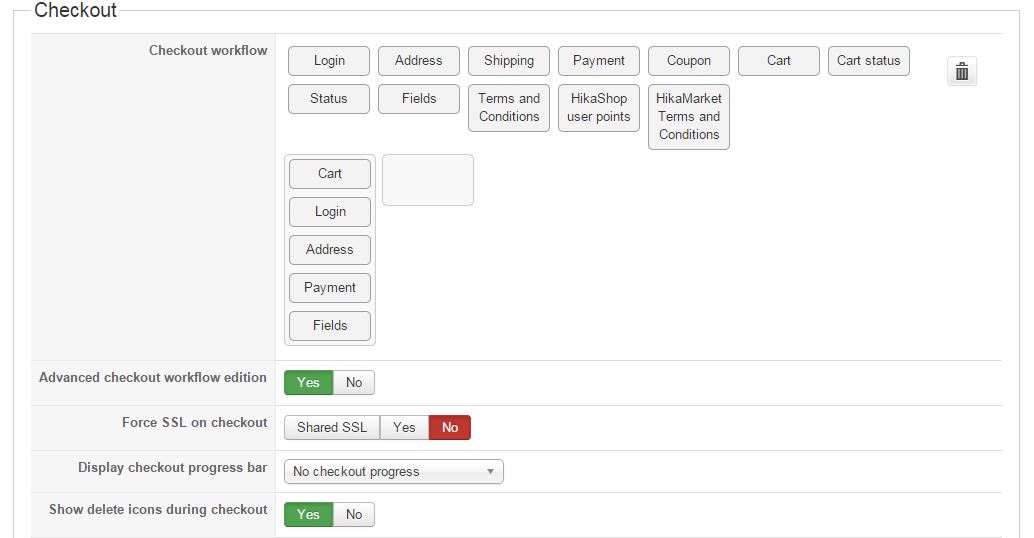Set Show delete icons to No

(x=354, y=514)
